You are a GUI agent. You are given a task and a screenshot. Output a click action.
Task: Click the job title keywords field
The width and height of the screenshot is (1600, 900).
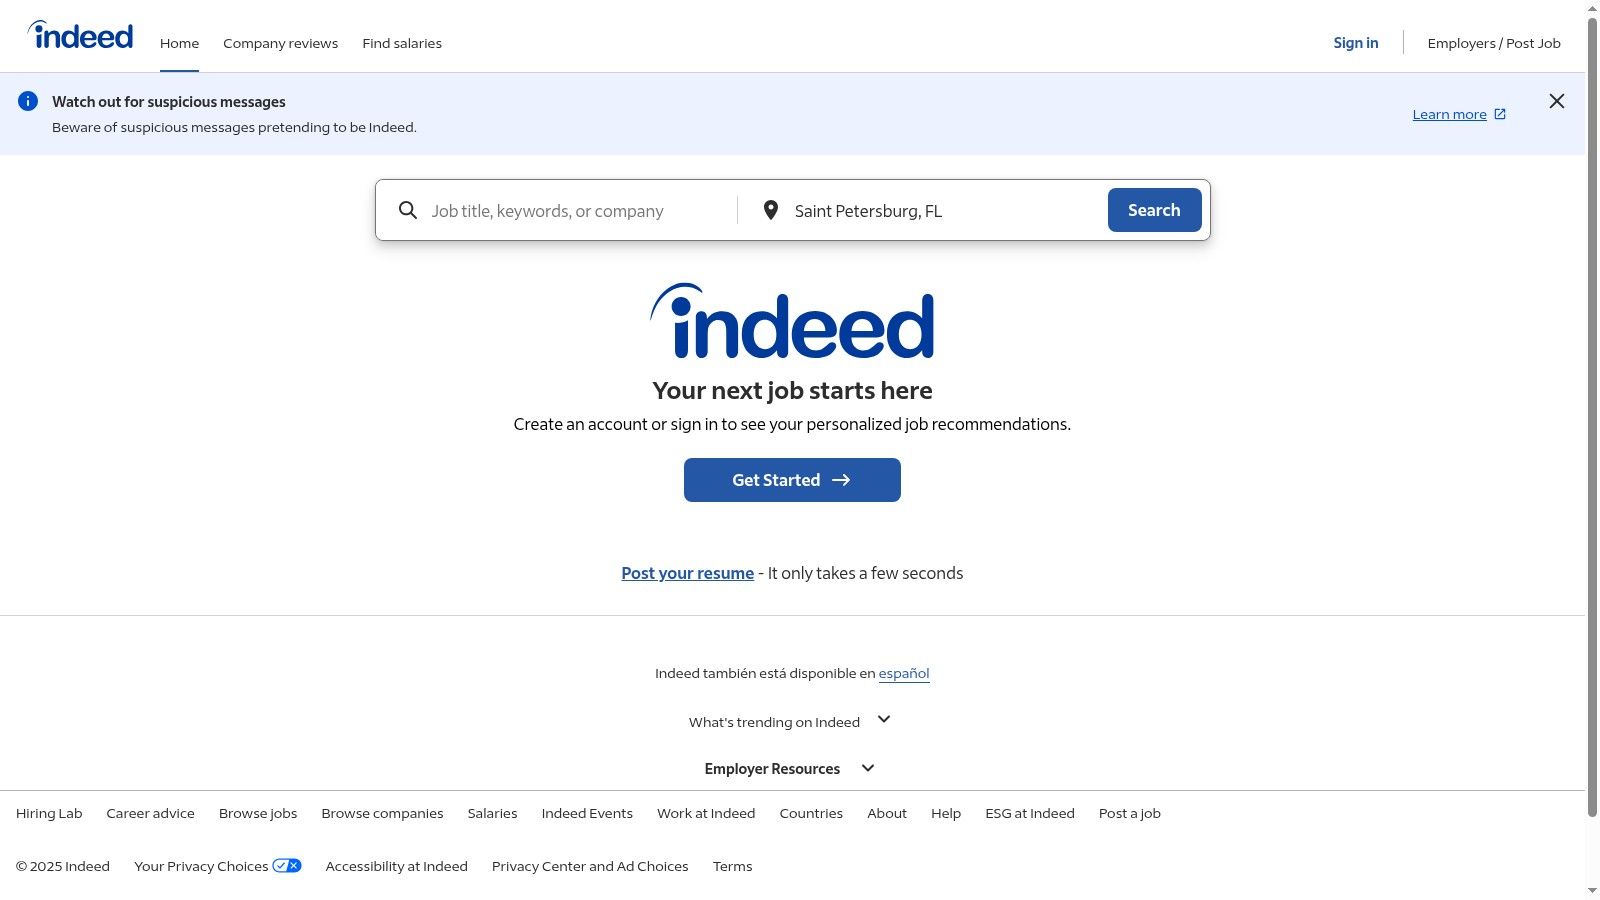point(570,210)
